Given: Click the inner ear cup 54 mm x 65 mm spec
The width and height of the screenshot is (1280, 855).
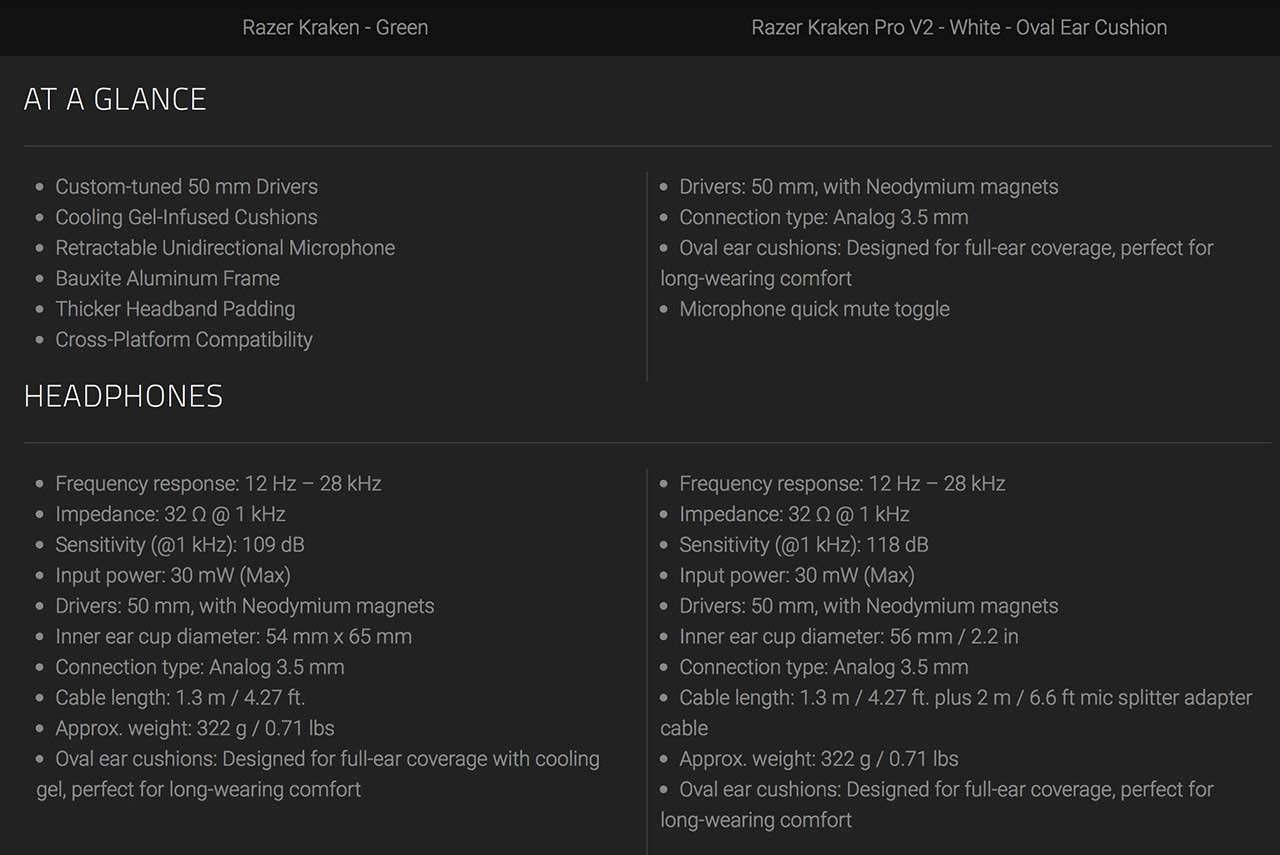Looking at the screenshot, I should tap(233, 637).
